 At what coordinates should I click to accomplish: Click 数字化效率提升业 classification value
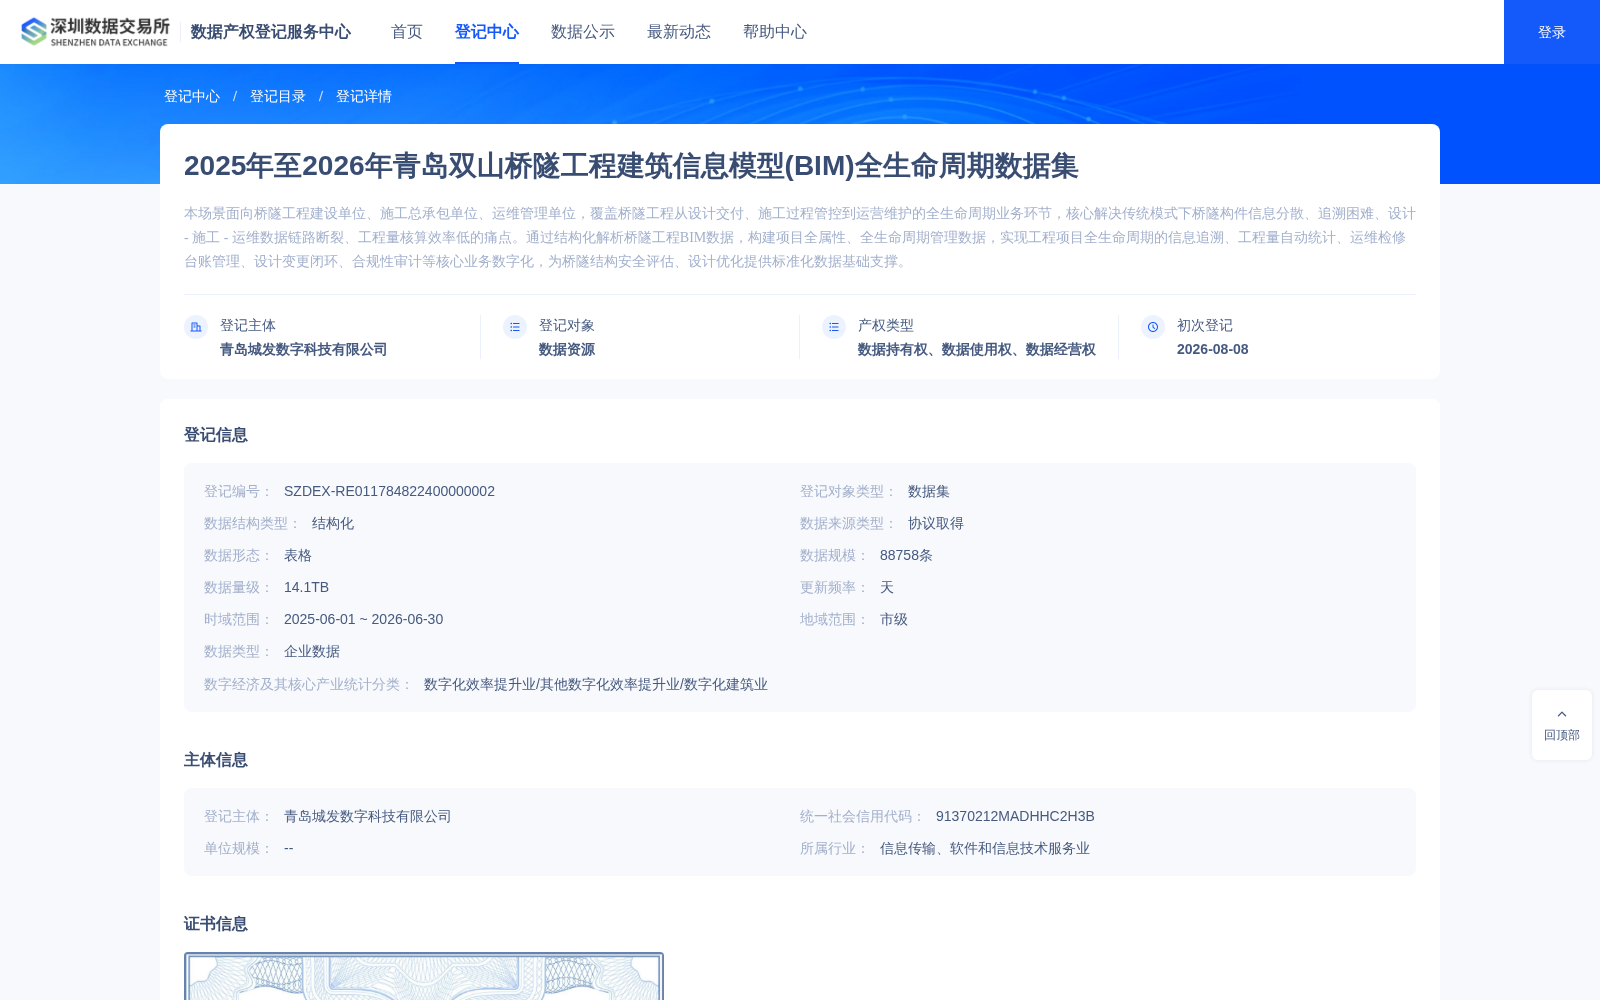pyautogui.click(x=596, y=684)
